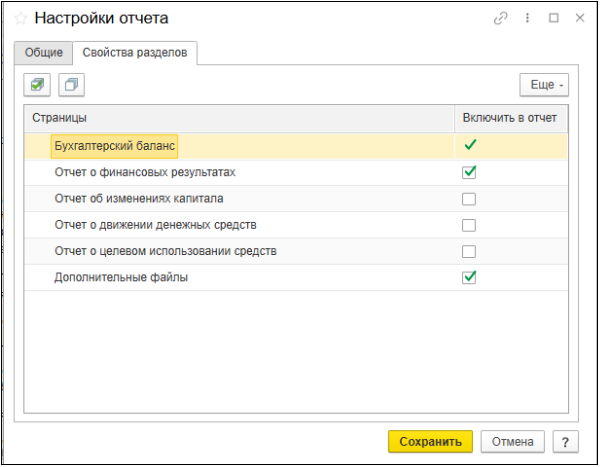Screen dimensions: 600x467
Task: Select the Дополнительные файлы row
Action: click(296, 277)
